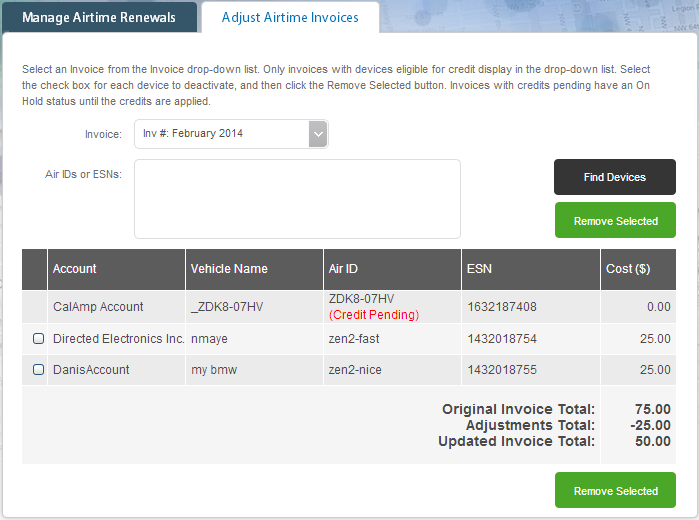Screen dimensions: 699x520
Task: Select the Adjust Airtime Invoices tab
Action: click(290, 17)
